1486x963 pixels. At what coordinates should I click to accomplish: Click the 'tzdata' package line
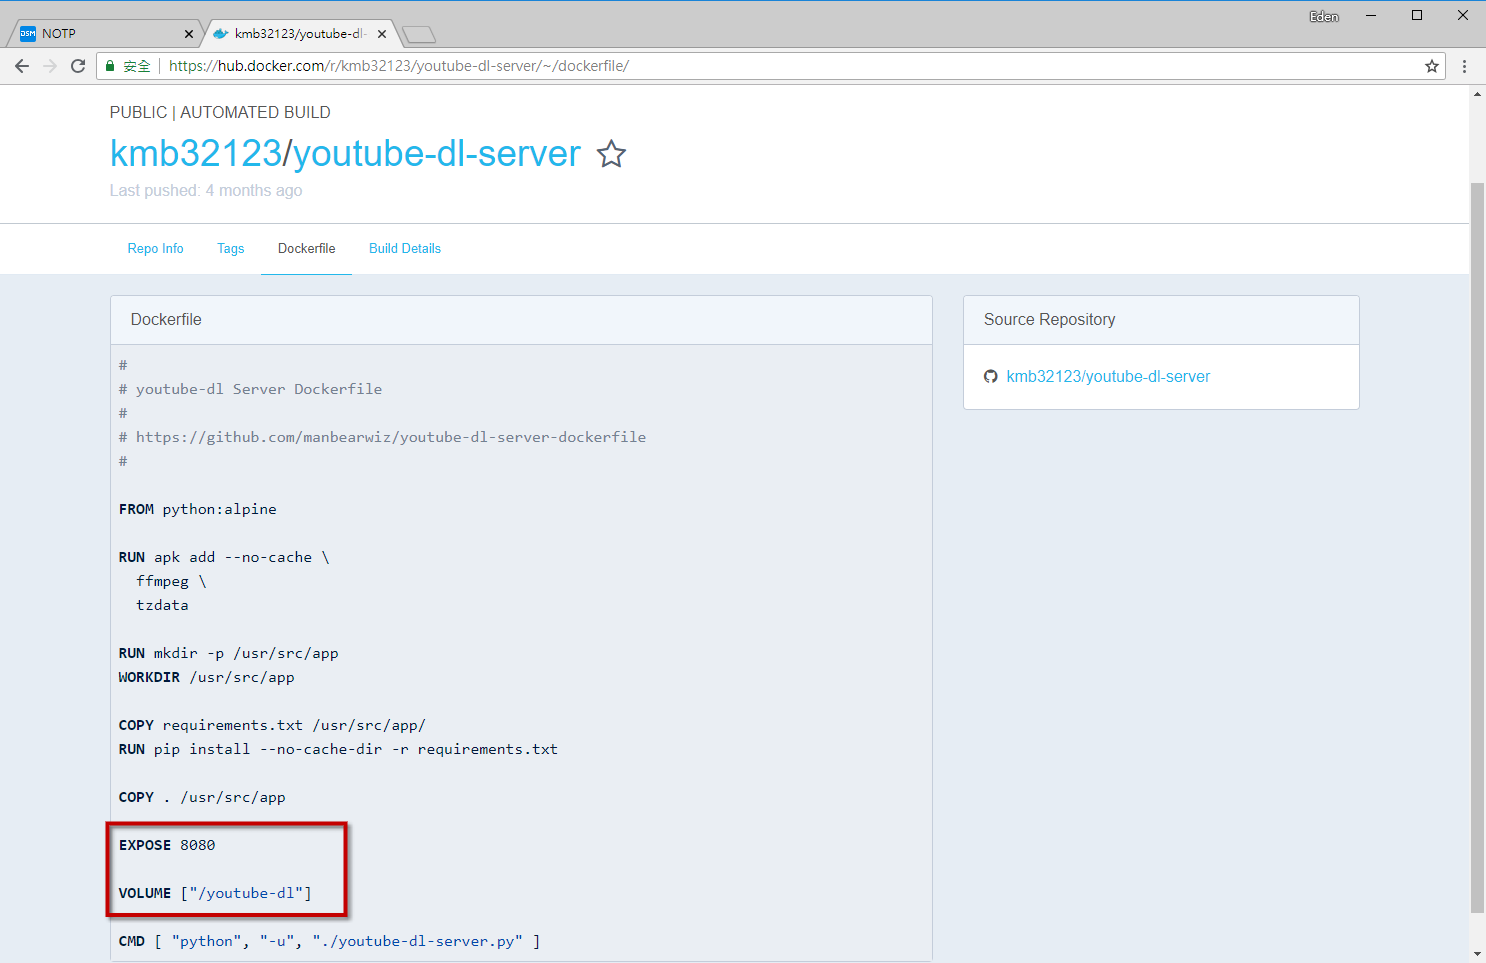[162, 605]
